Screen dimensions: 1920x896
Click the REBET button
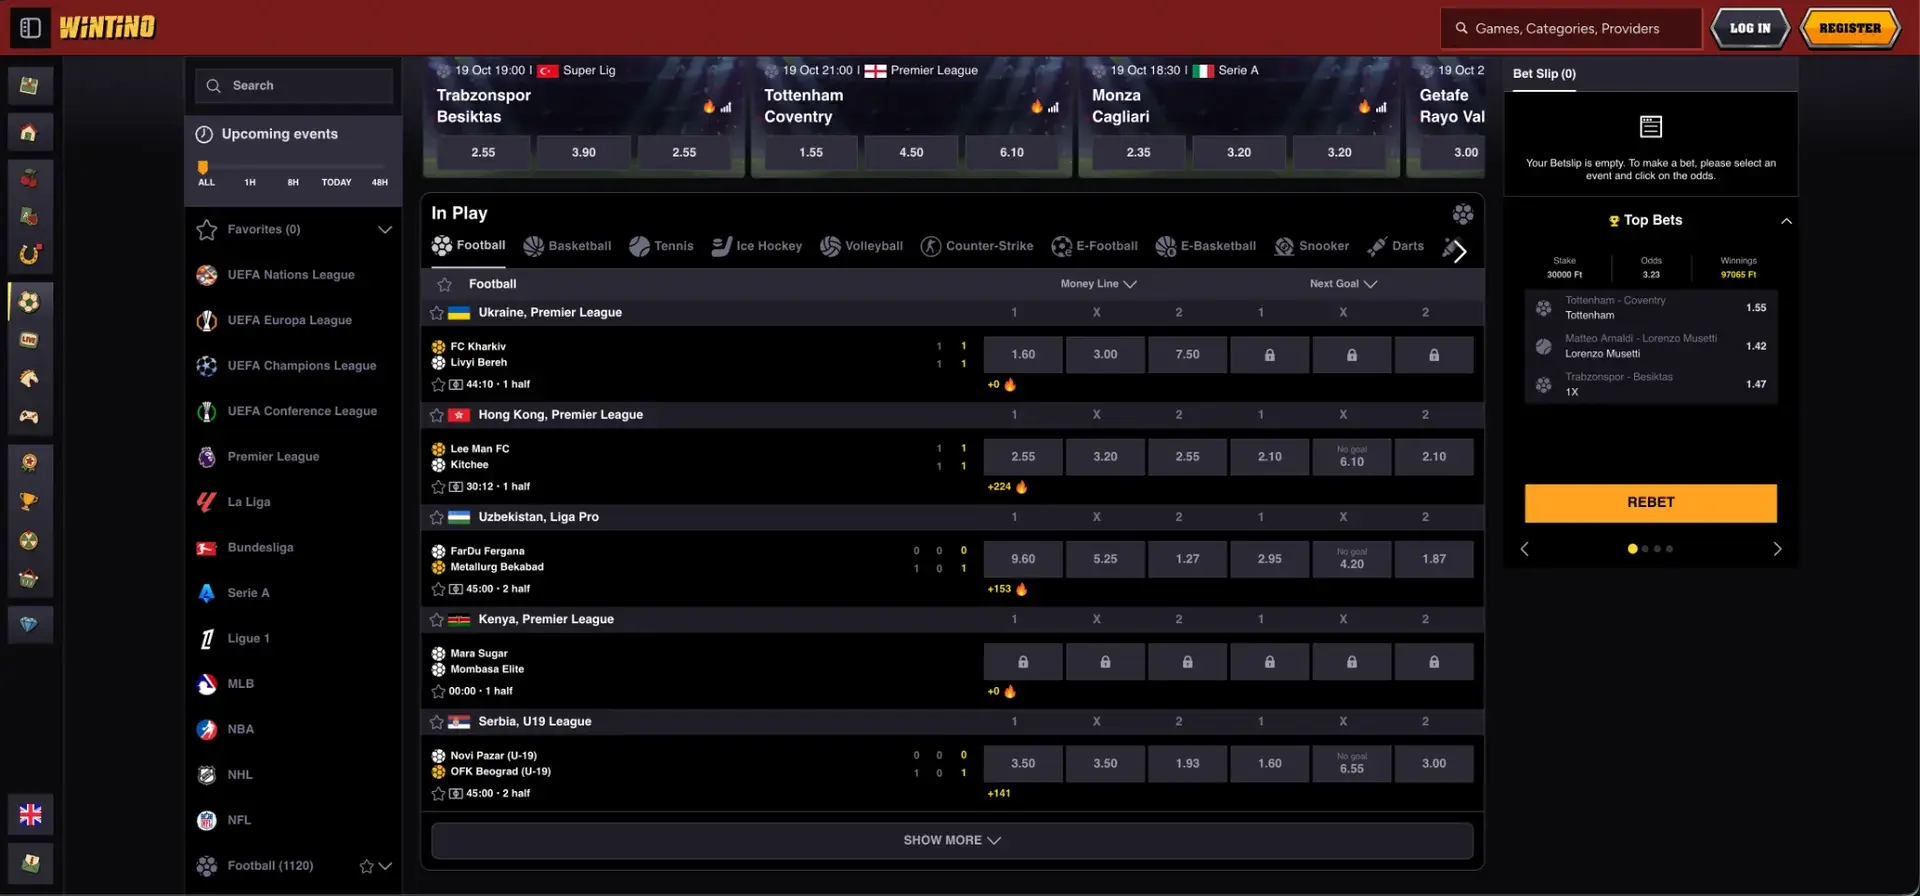point(1650,503)
